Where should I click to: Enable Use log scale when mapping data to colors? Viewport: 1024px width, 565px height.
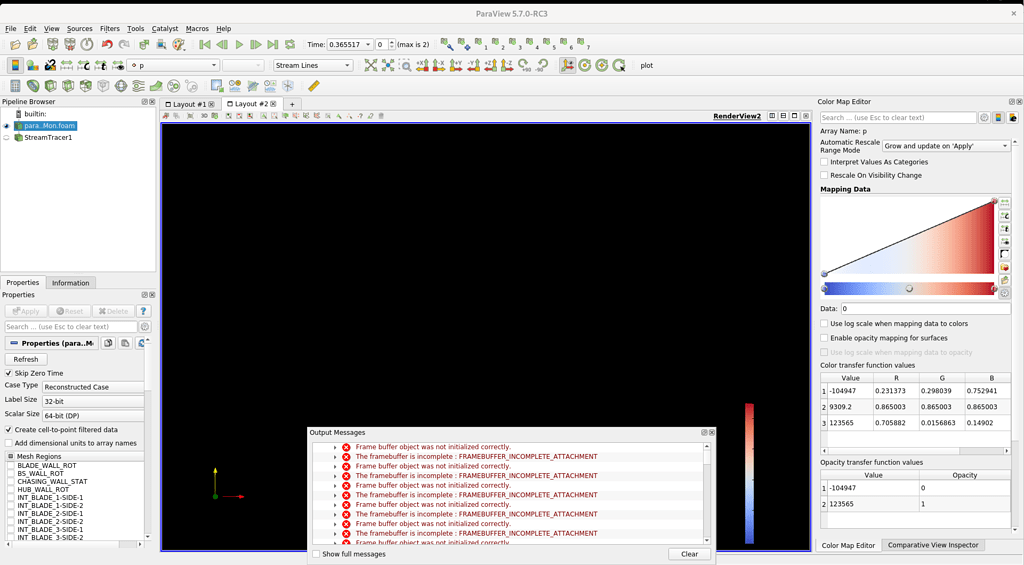(x=824, y=323)
